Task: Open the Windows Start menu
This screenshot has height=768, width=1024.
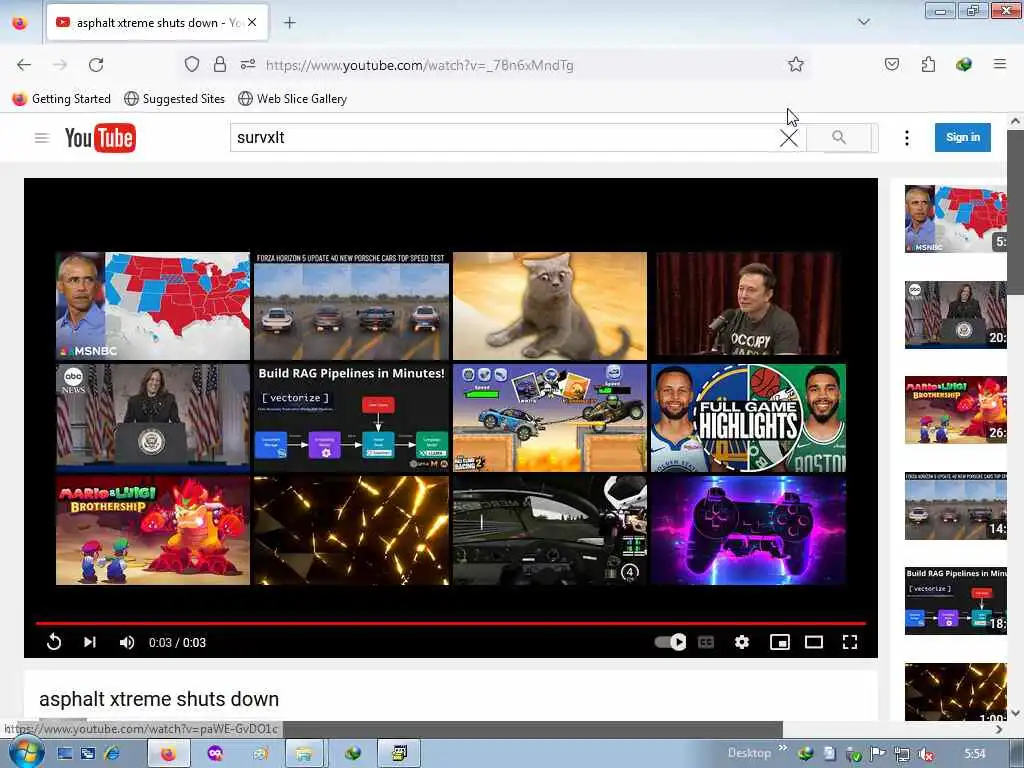Action: (26, 752)
